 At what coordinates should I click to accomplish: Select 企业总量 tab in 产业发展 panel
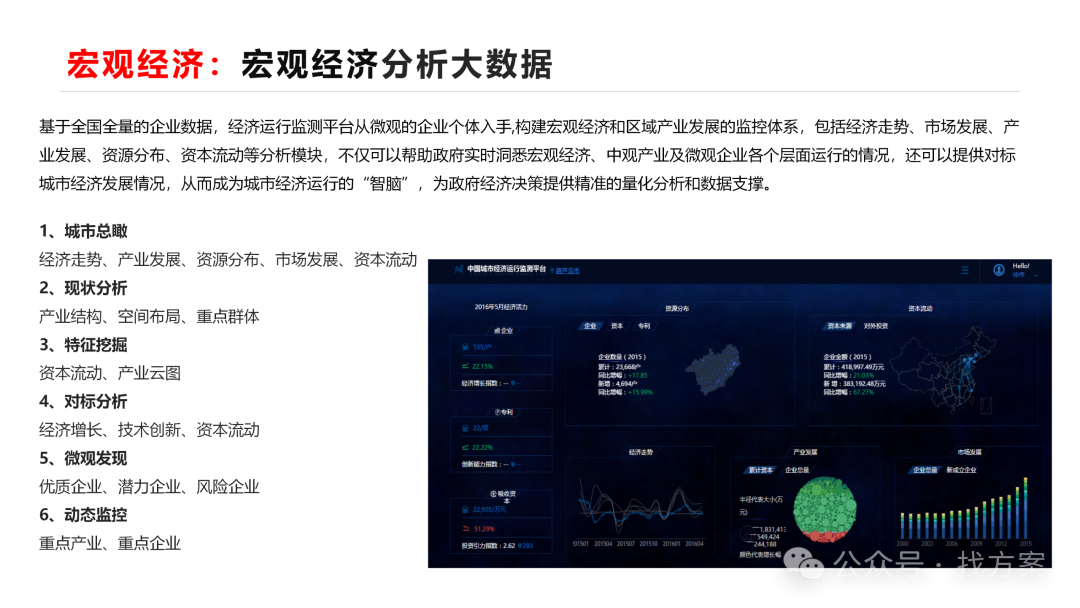click(x=797, y=470)
